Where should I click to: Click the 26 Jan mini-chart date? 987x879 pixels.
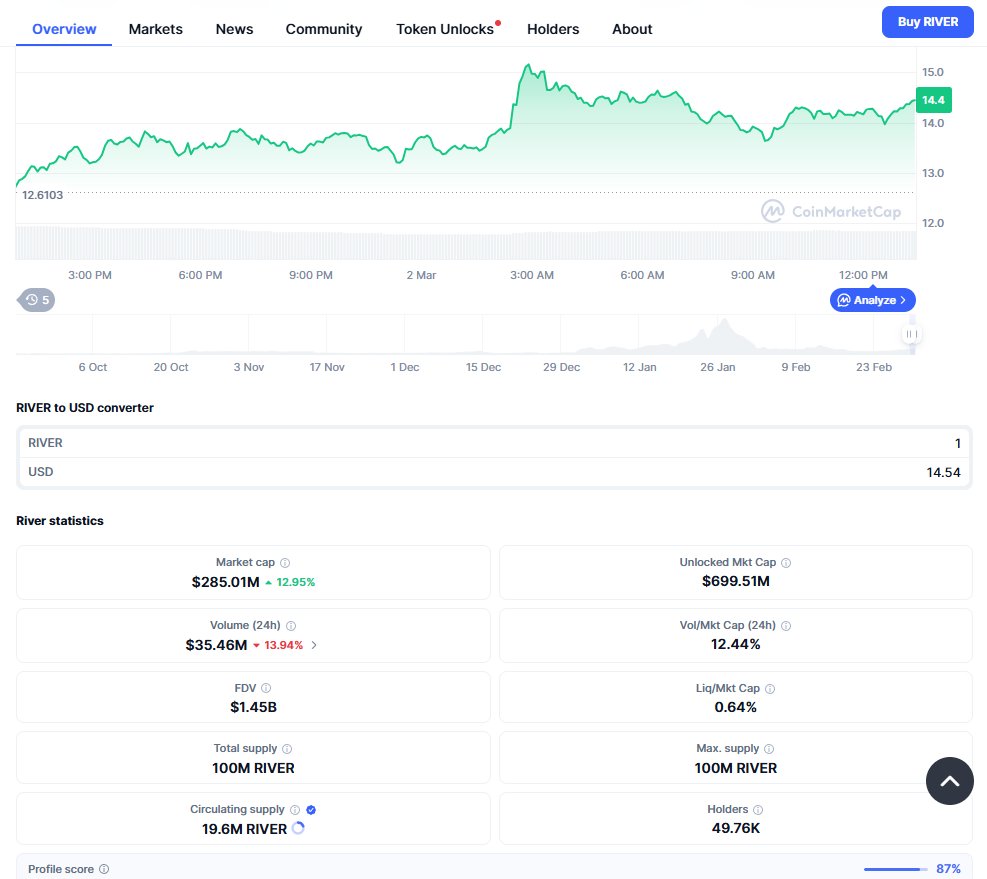(718, 367)
